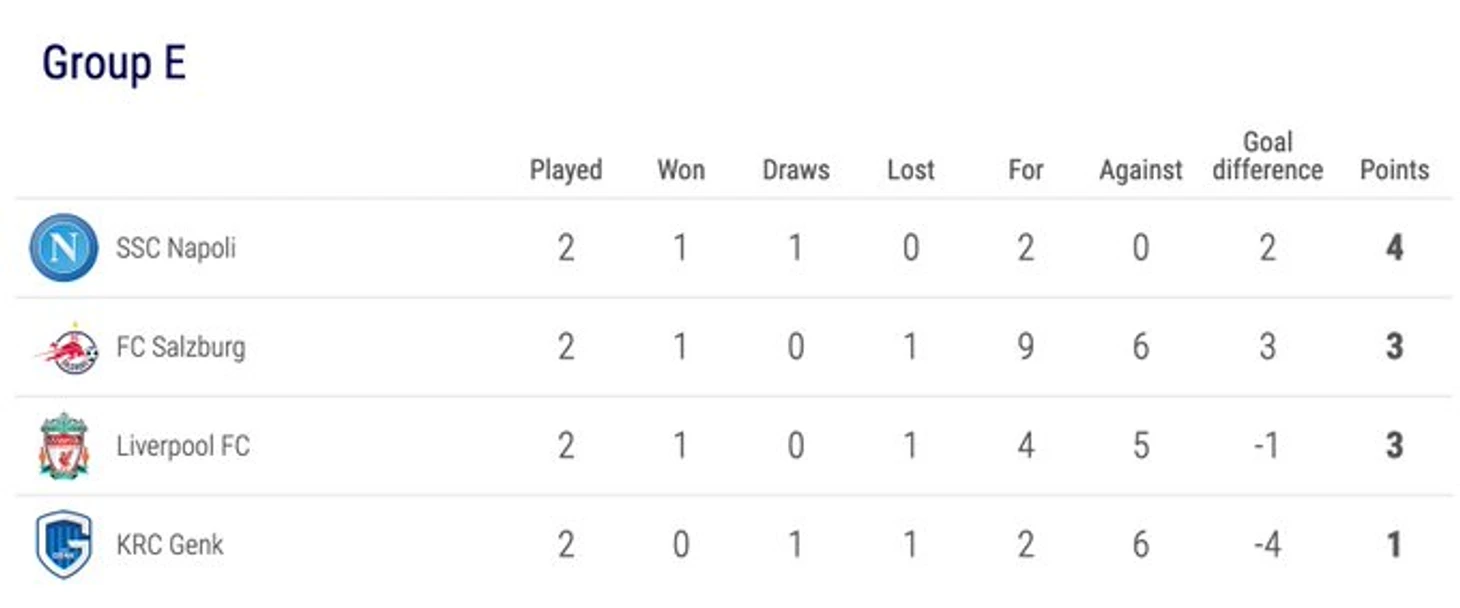1460x608 pixels.
Task: Click the SSC Napoli club crest
Action: point(64,247)
